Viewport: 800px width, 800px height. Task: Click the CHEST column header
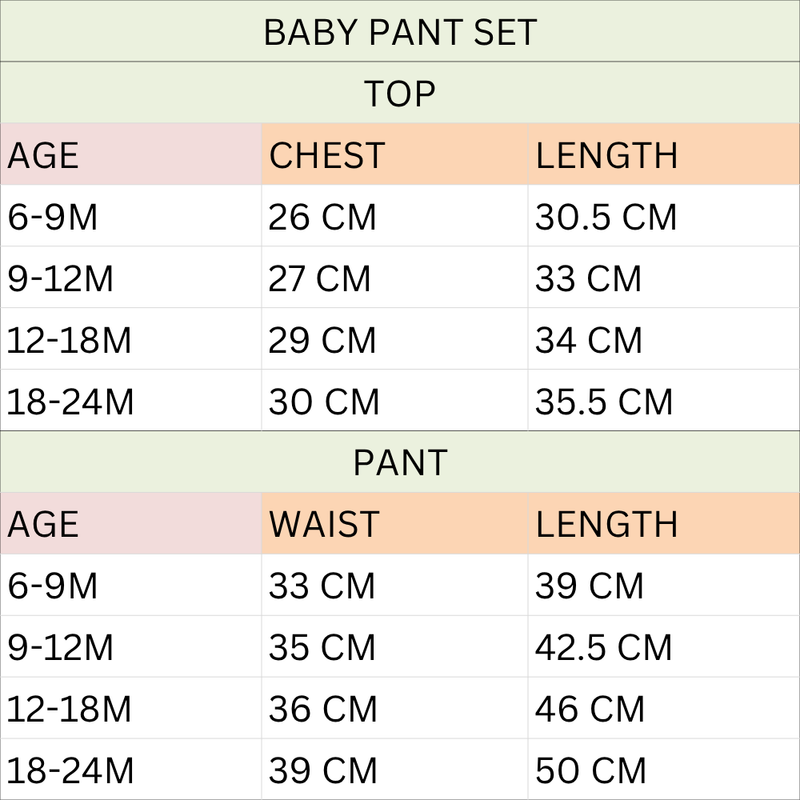point(395,154)
